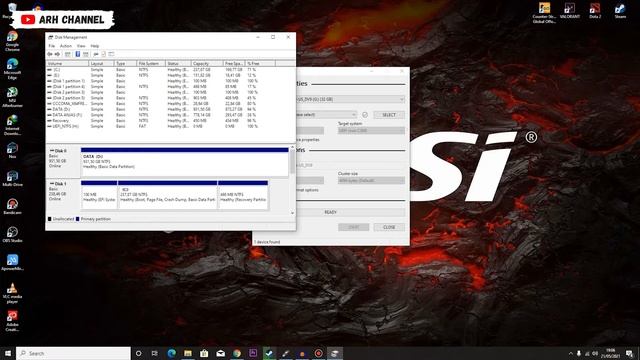Open the View menu in Disk Management
640x360 pixels.
[x=81, y=46]
